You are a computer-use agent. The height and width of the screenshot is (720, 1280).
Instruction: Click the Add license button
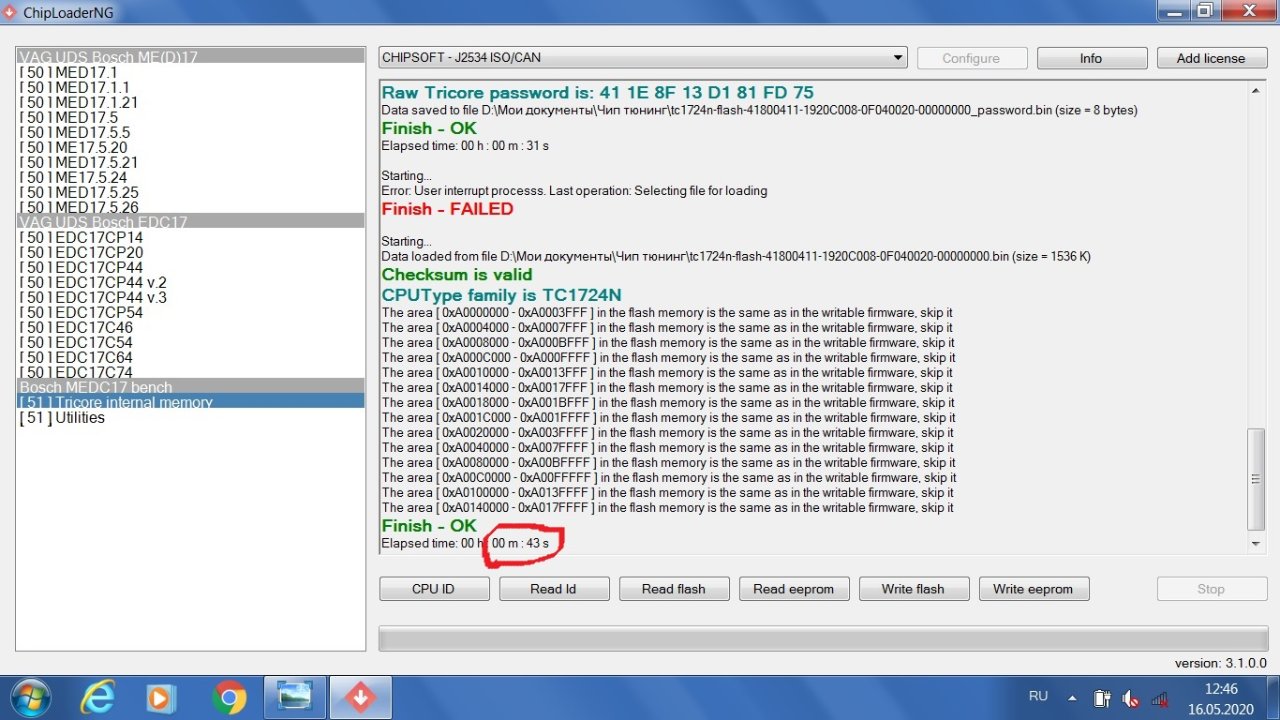(x=1210, y=58)
